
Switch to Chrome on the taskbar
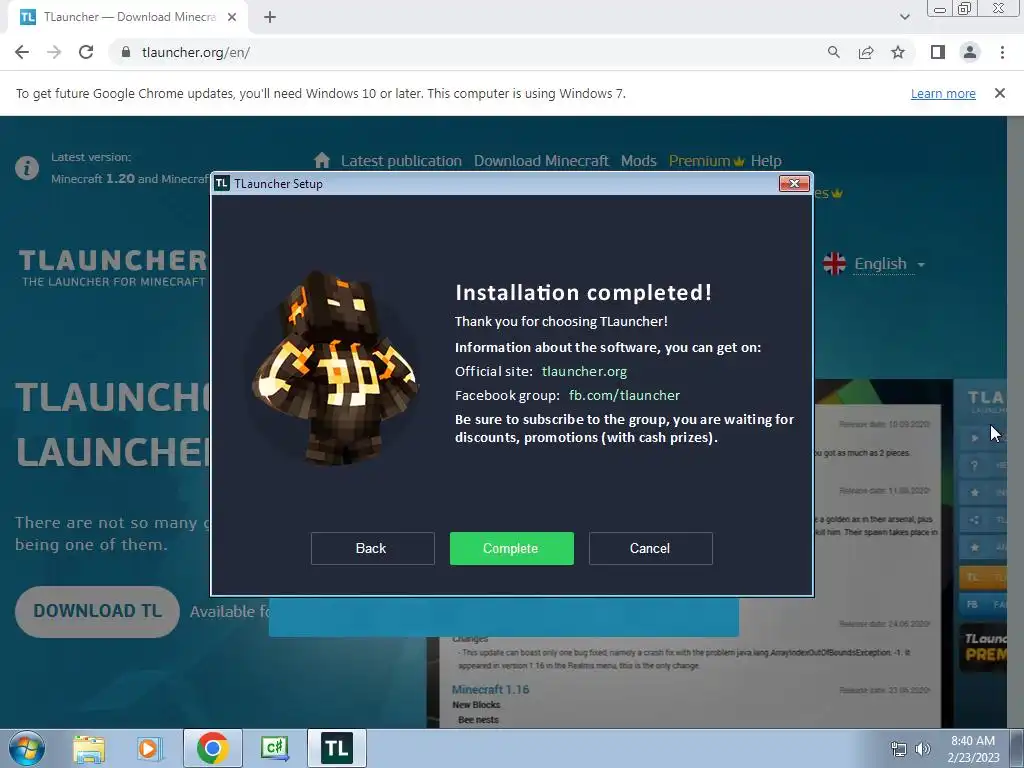click(212, 748)
